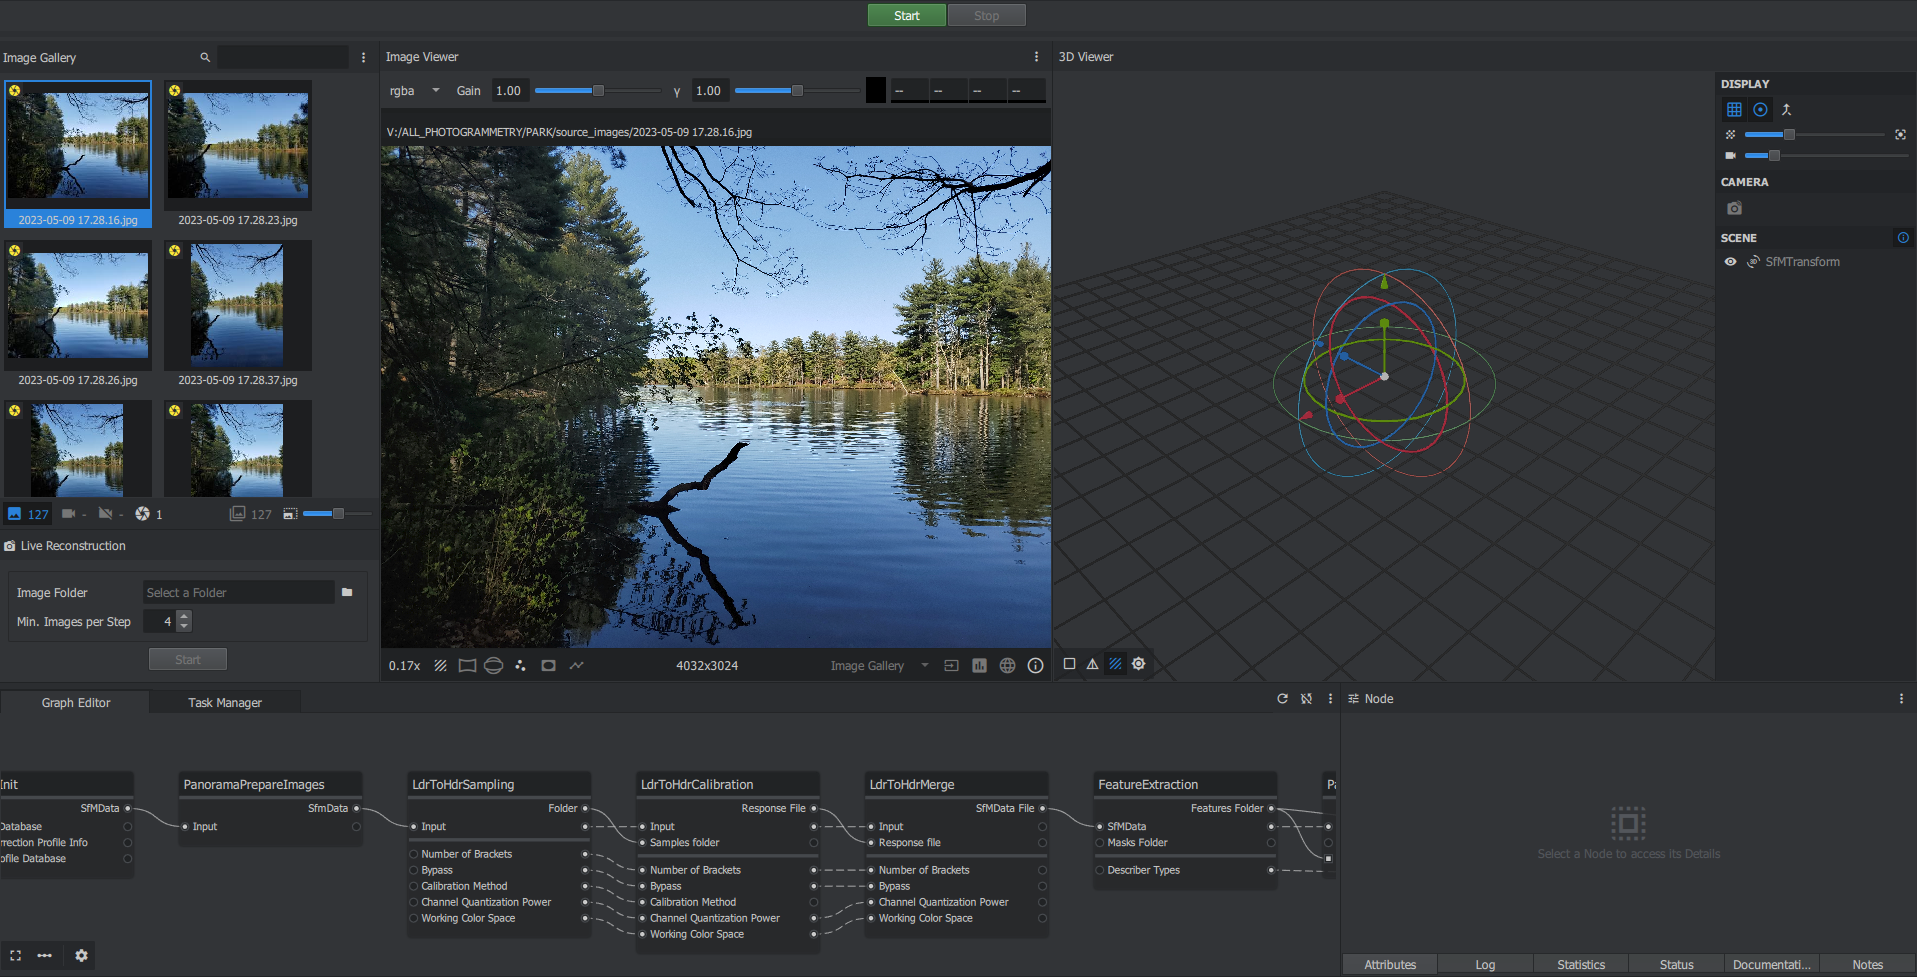
Task: Toggle the grid display in 3D Viewer
Action: tap(1734, 110)
